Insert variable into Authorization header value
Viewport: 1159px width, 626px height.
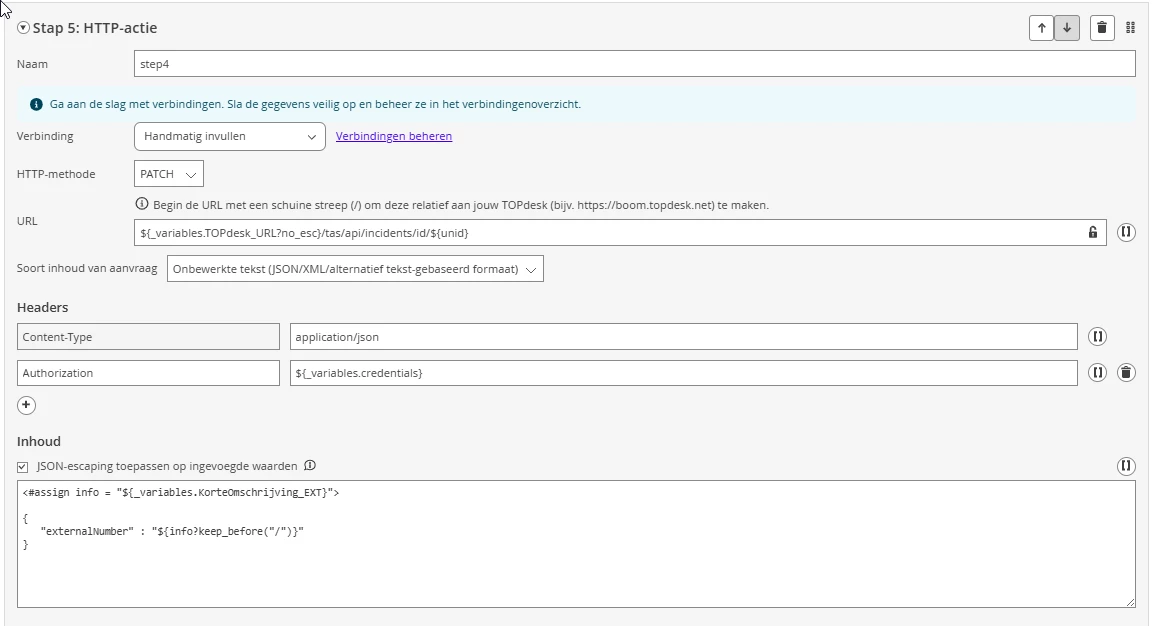[x=1097, y=373]
